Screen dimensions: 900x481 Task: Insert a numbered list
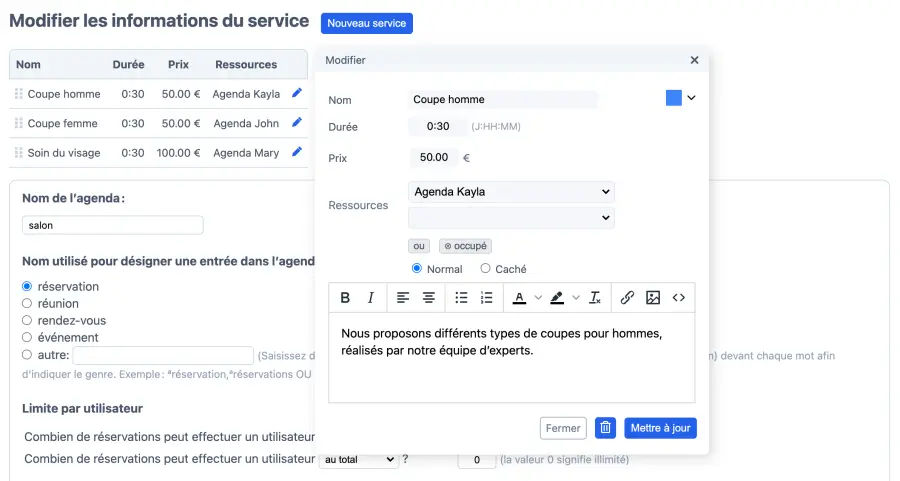(487, 298)
